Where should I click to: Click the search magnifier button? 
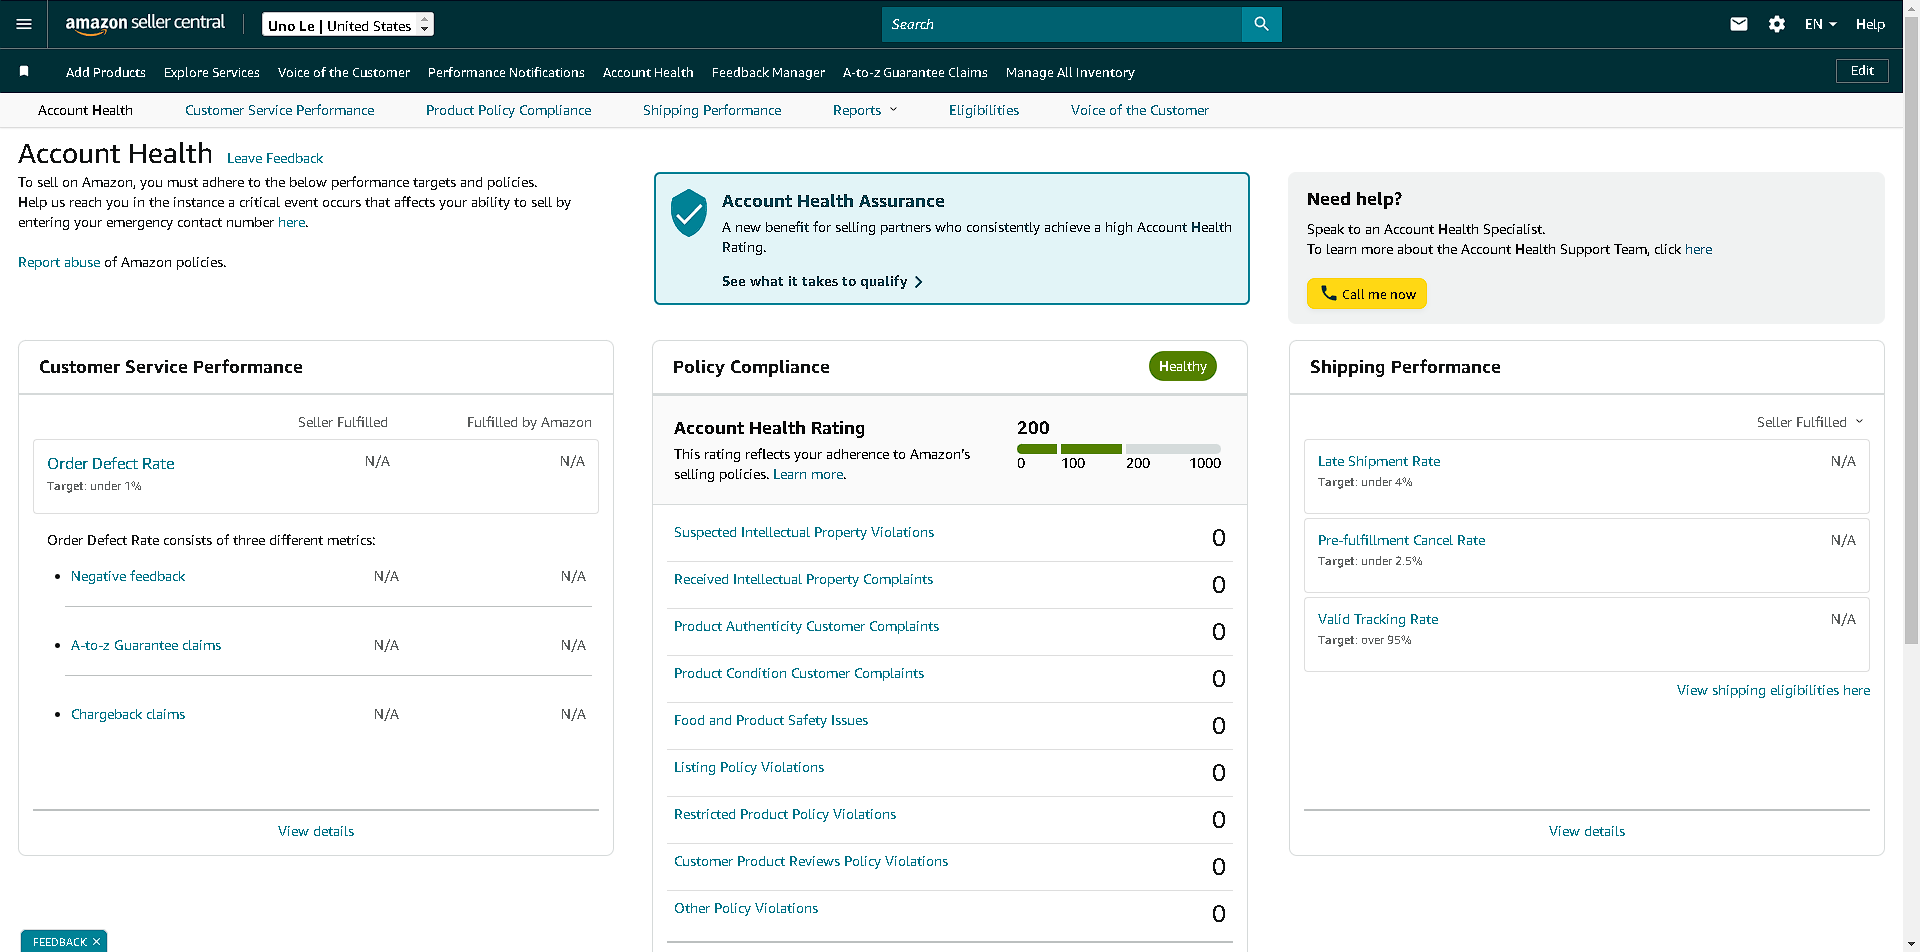tap(1261, 24)
